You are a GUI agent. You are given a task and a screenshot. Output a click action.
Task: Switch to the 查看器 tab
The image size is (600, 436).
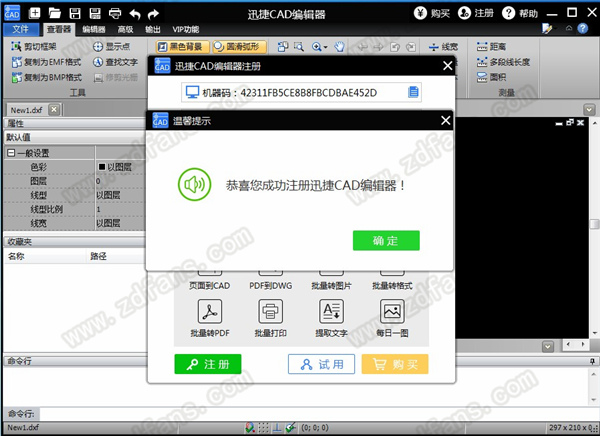(x=59, y=29)
